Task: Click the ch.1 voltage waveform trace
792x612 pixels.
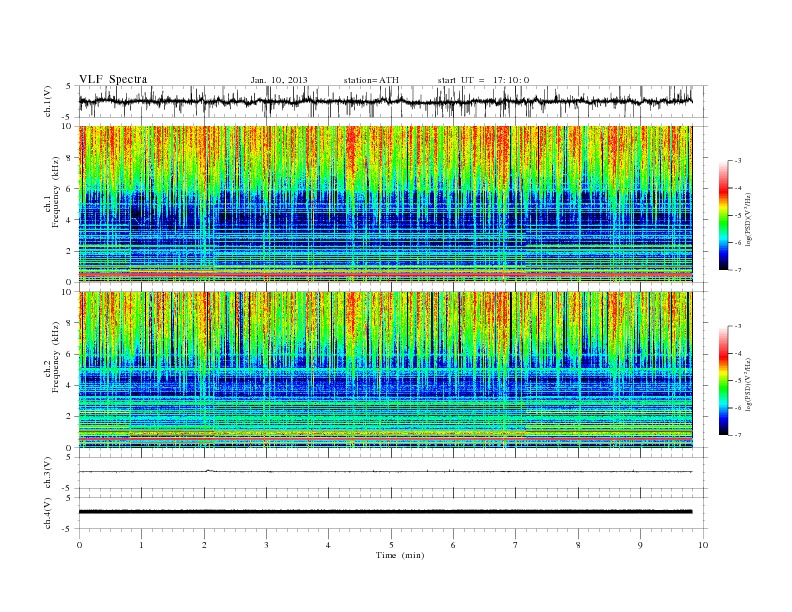Action: (385, 101)
